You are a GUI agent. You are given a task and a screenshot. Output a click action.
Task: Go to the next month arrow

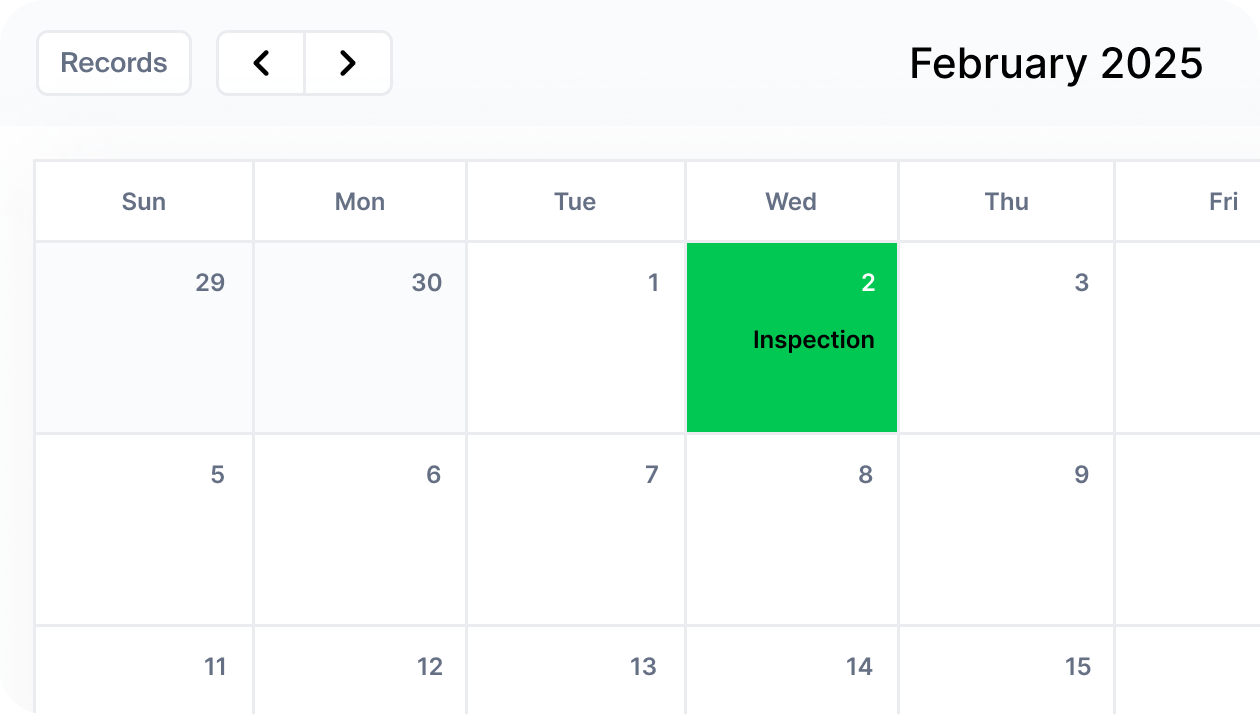348,63
